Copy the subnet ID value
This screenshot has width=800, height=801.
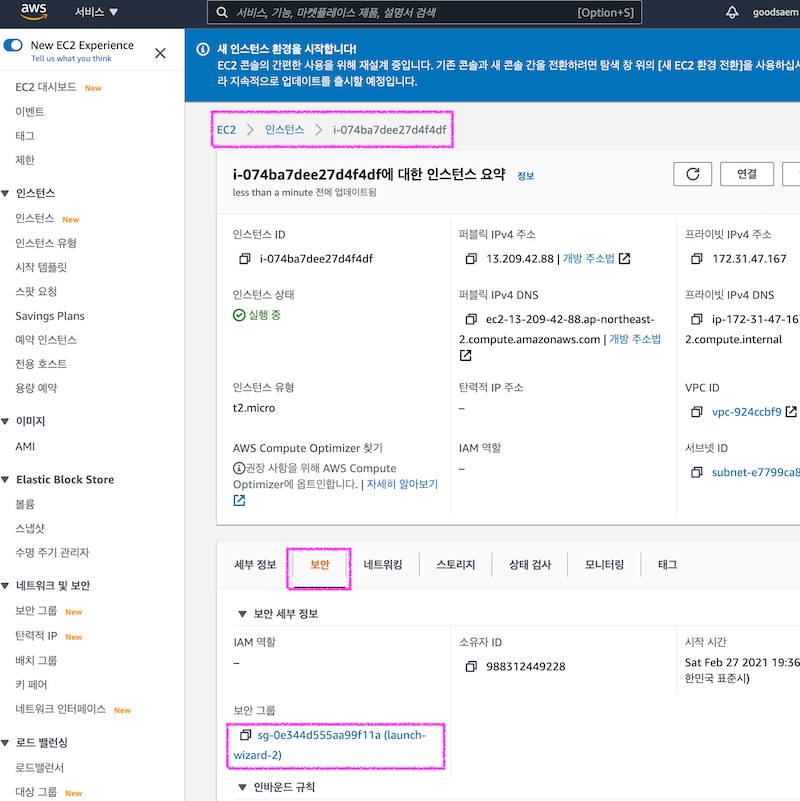point(697,473)
